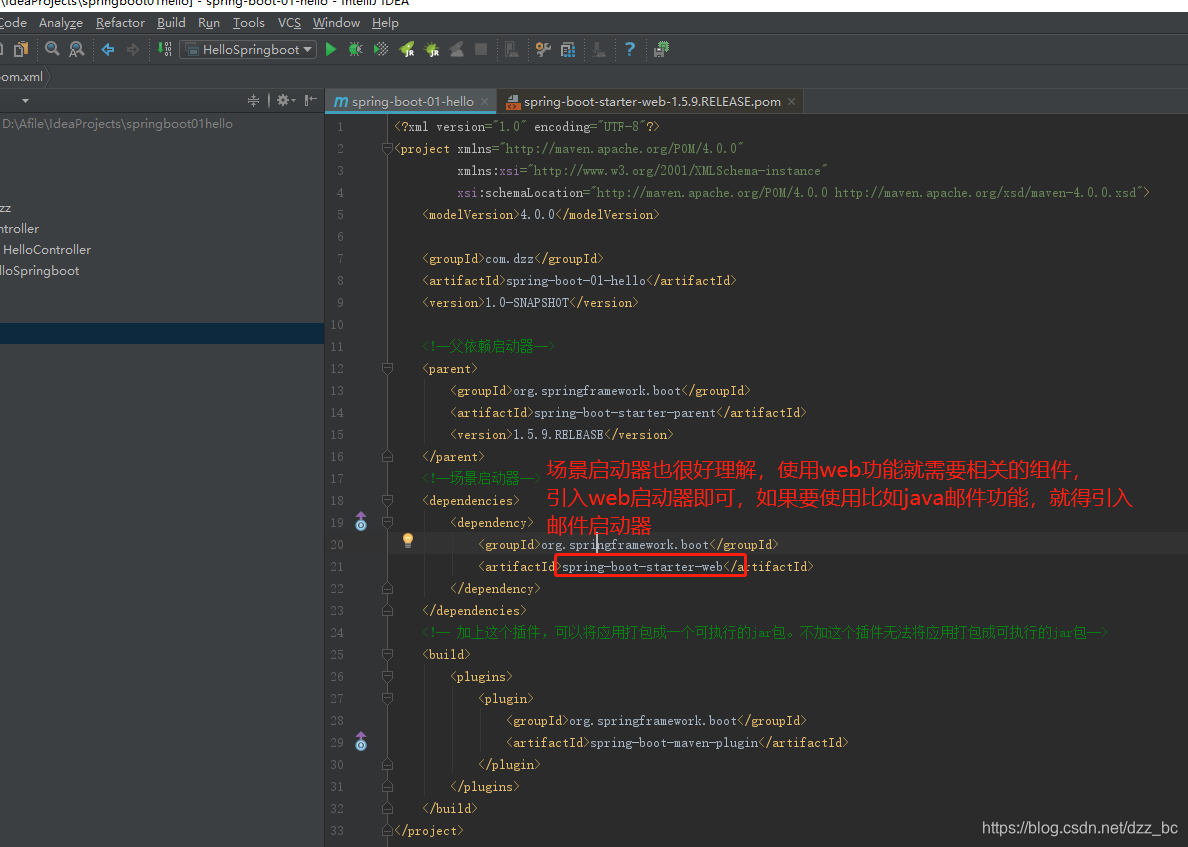This screenshot has width=1188, height=847.
Task: Close the spring-boot-starter-web-1.5.9.RELEASE.pom tab
Action: coord(792,102)
